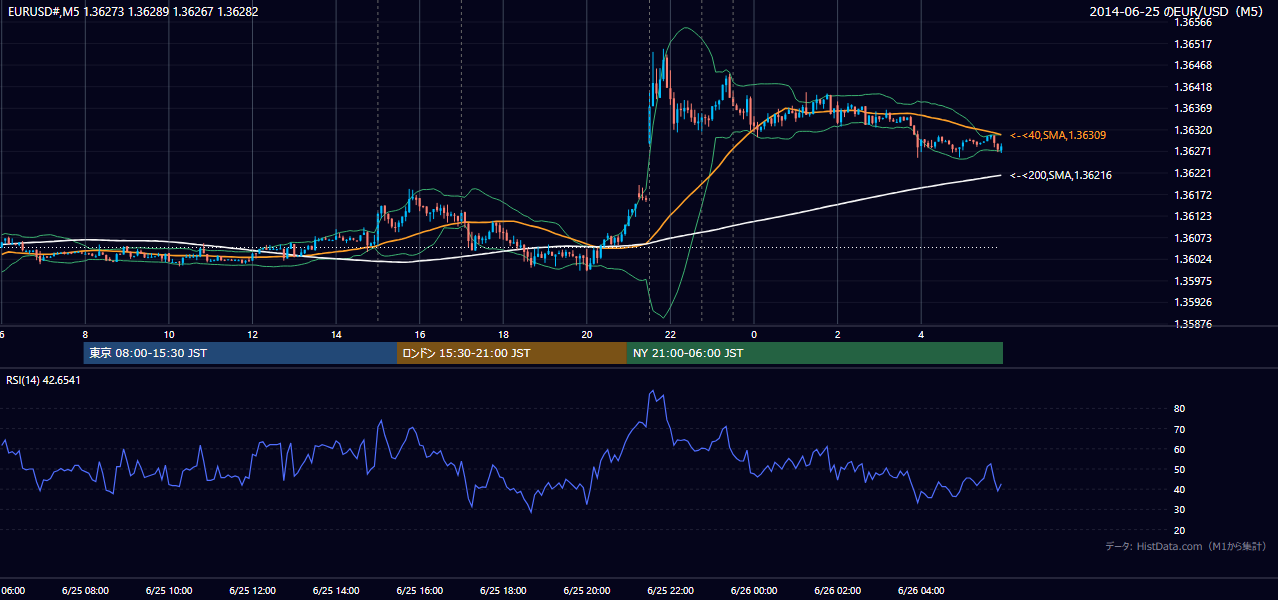1278x600 pixels.
Task: Click price axis label 1.36073
Action: tap(1193, 238)
